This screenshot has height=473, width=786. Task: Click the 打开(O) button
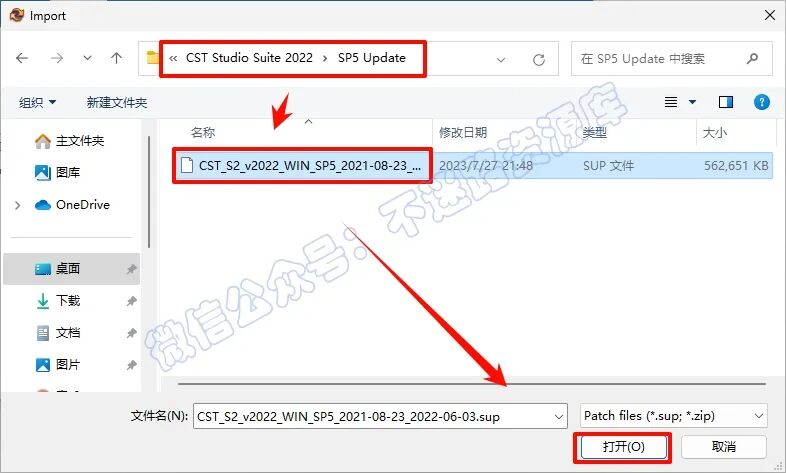[x=624, y=446]
